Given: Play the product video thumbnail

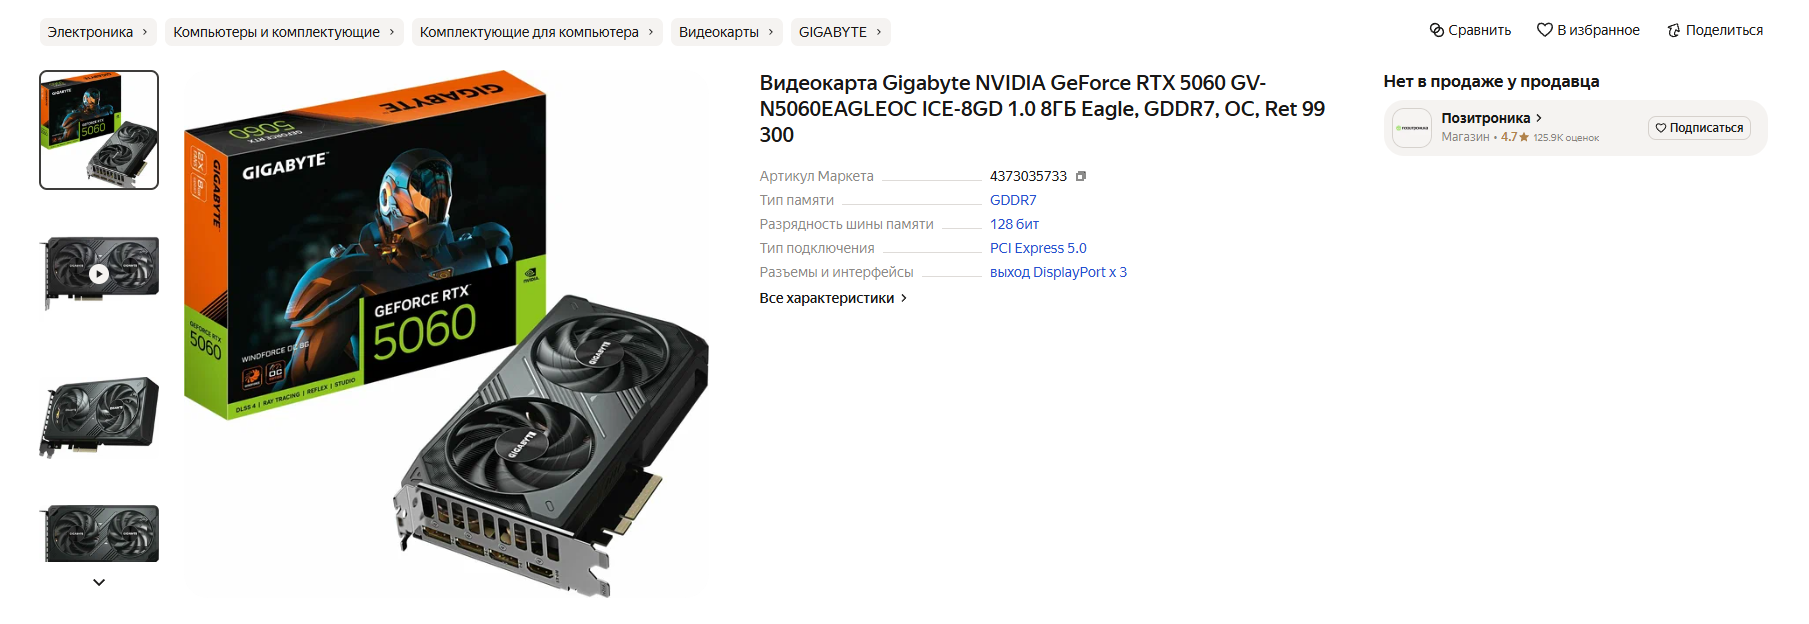Looking at the screenshot, I should [x=99, y=273].
